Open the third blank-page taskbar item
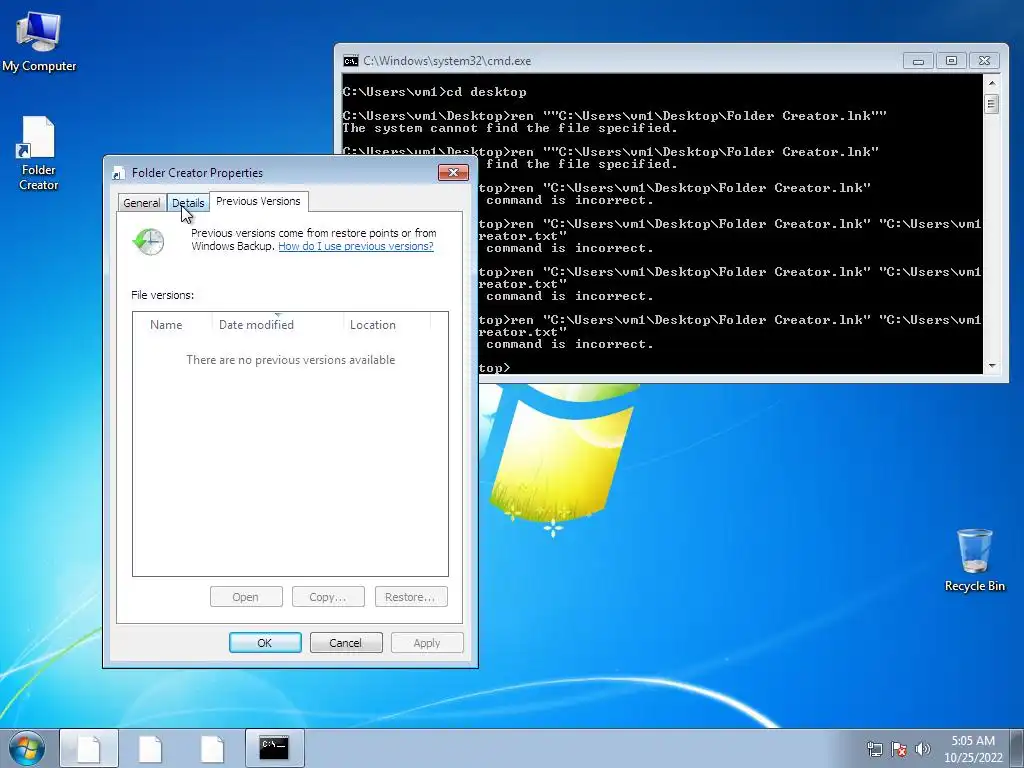This screenshot has height=768, width=1024. (x=212, y=748)
